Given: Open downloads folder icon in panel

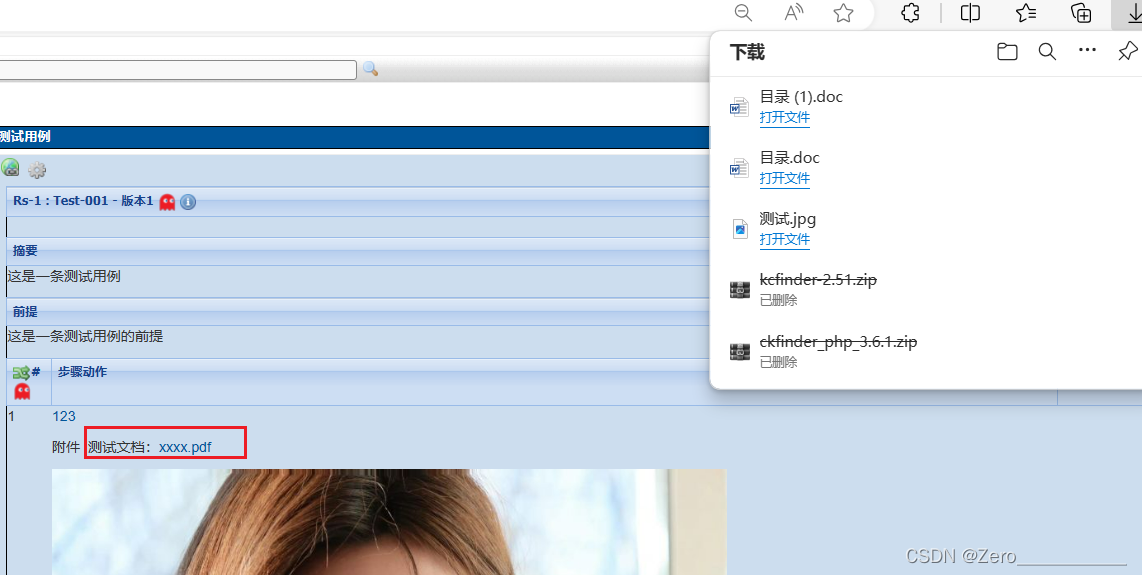Looking at the screenshot, I should click(x=1007, y=52).
